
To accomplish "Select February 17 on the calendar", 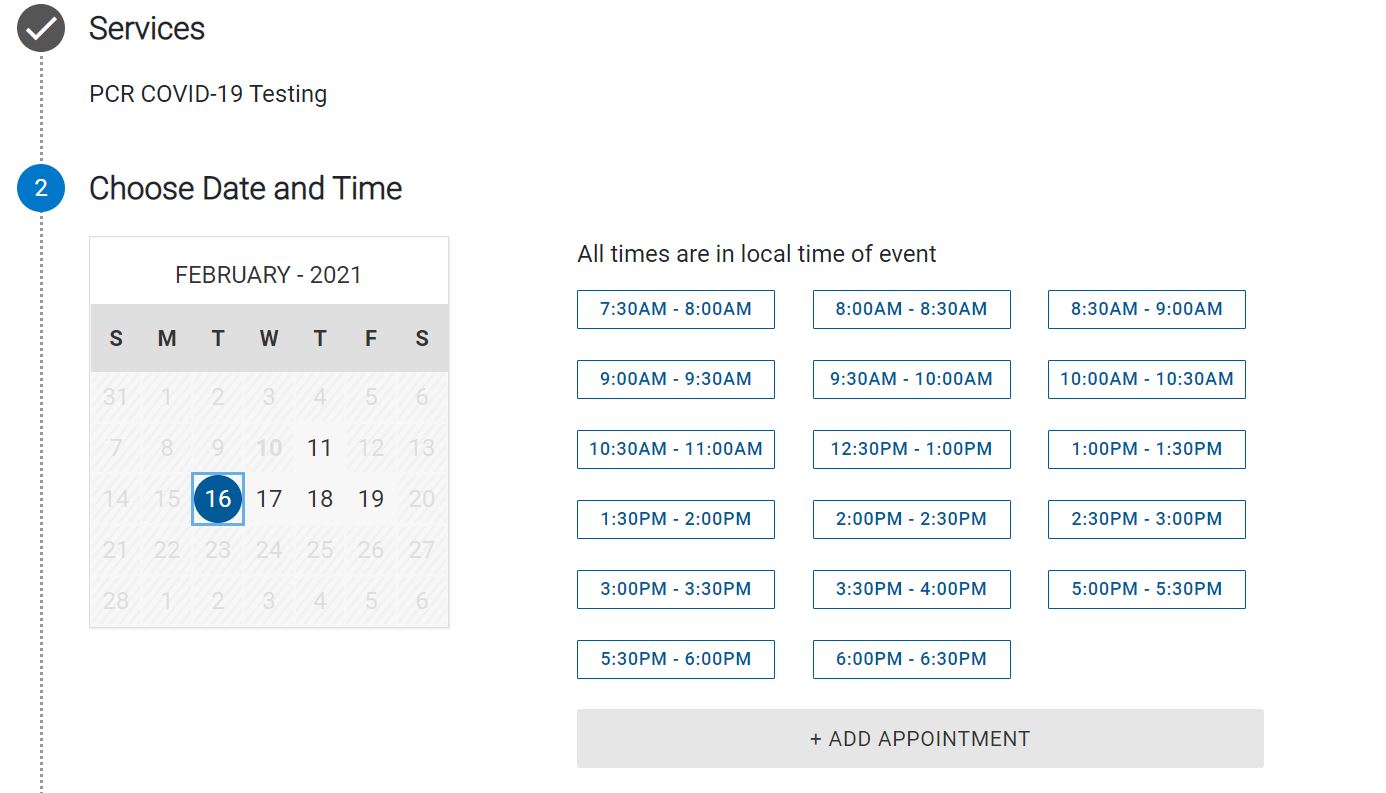I will [269, 499].
